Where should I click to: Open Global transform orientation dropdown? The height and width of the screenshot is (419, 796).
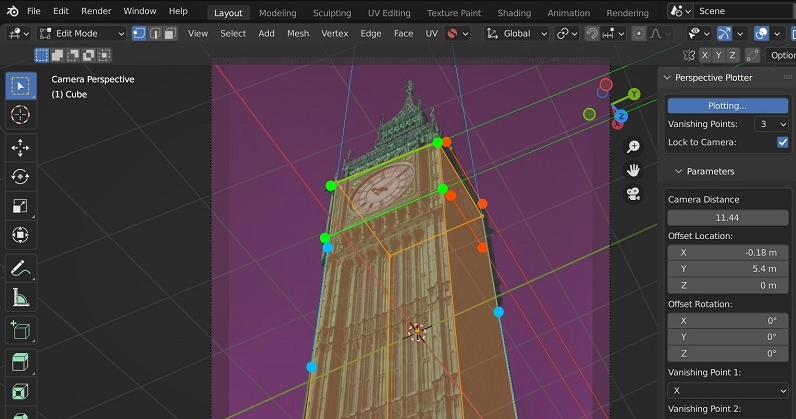[516, 34]
